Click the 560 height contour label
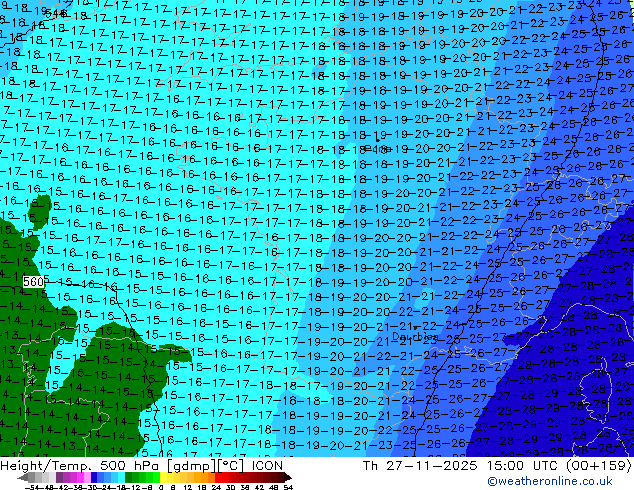Viewport: 634px width, 490px height. tap(33, 281)
